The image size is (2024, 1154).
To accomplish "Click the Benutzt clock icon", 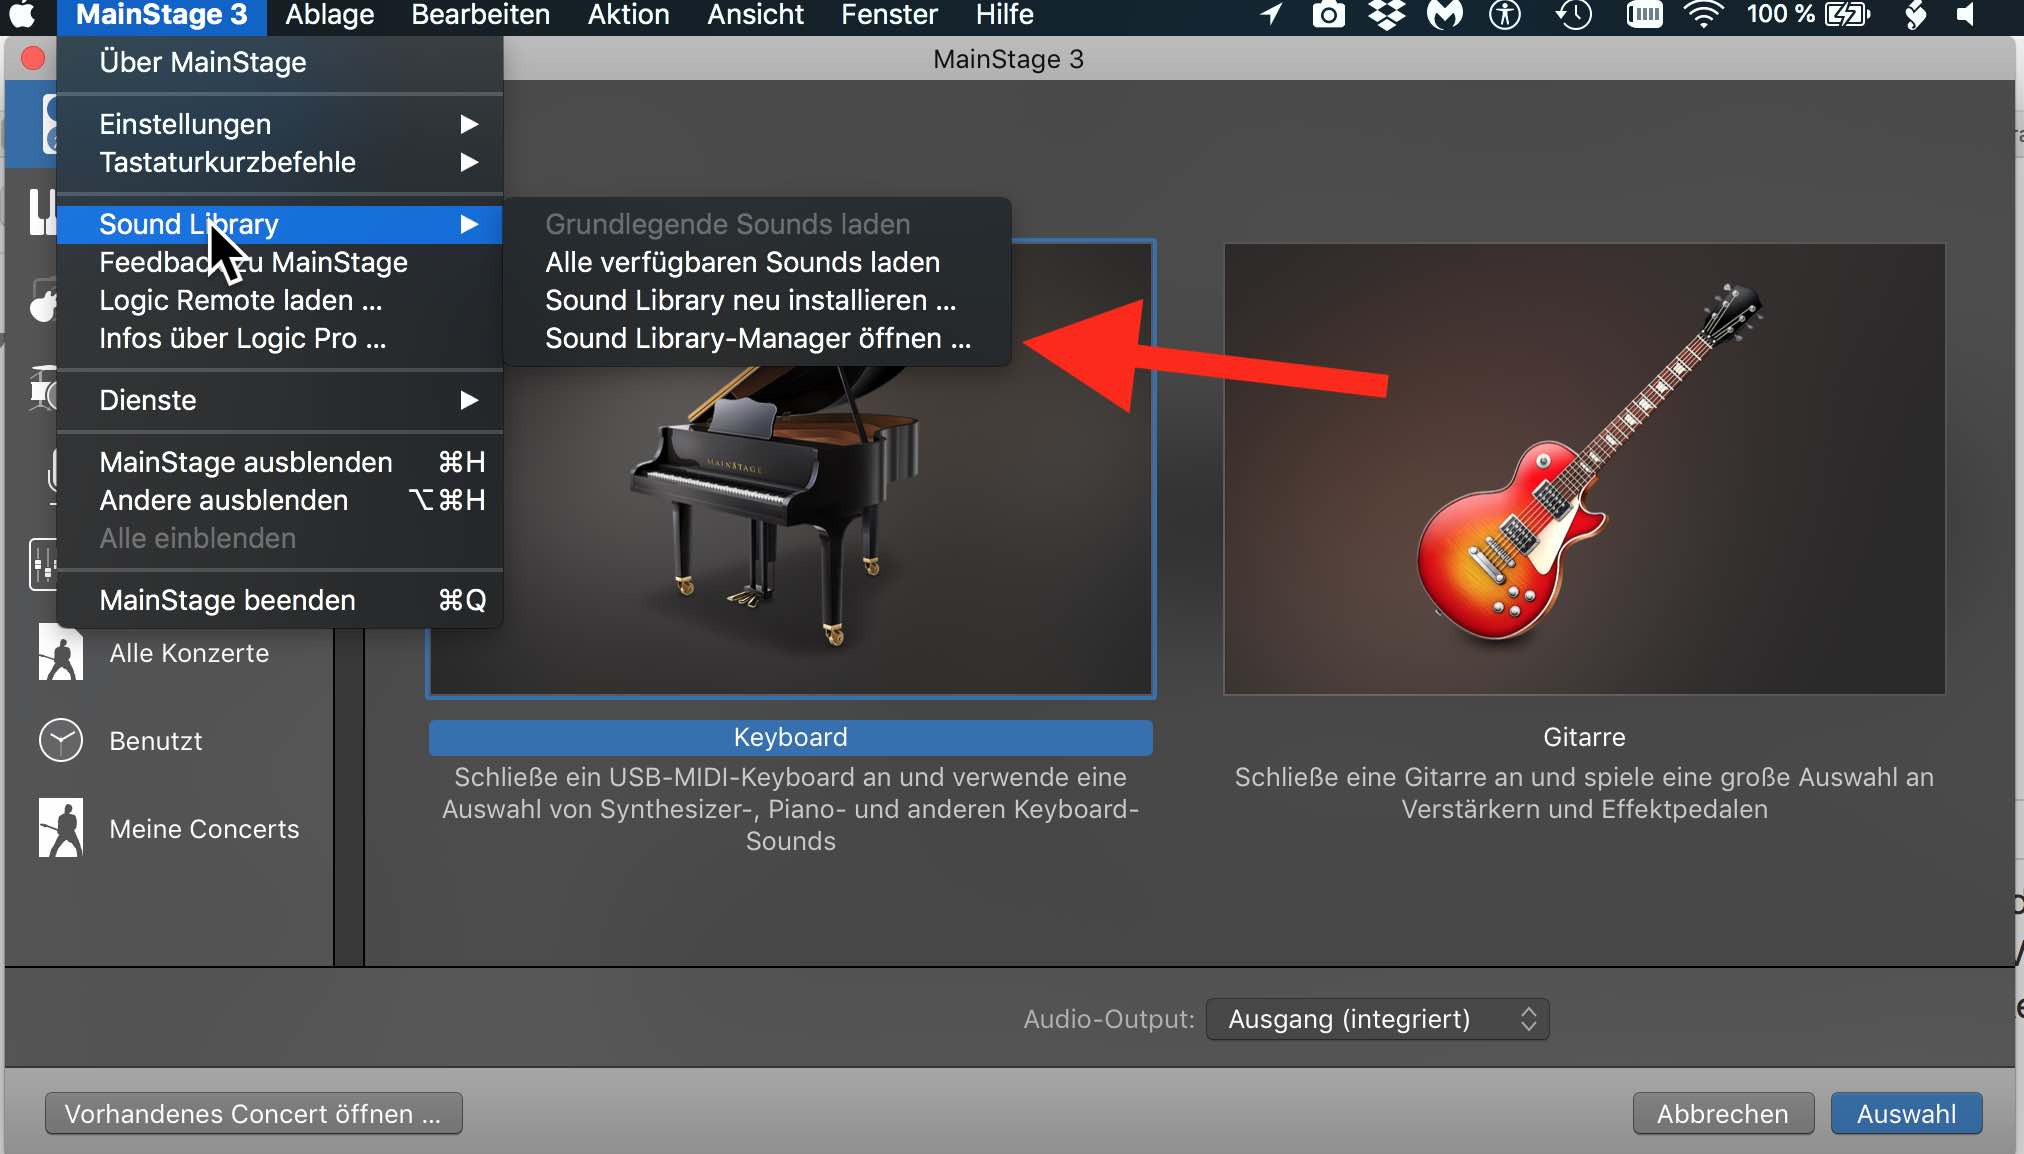I will [61, 741].
